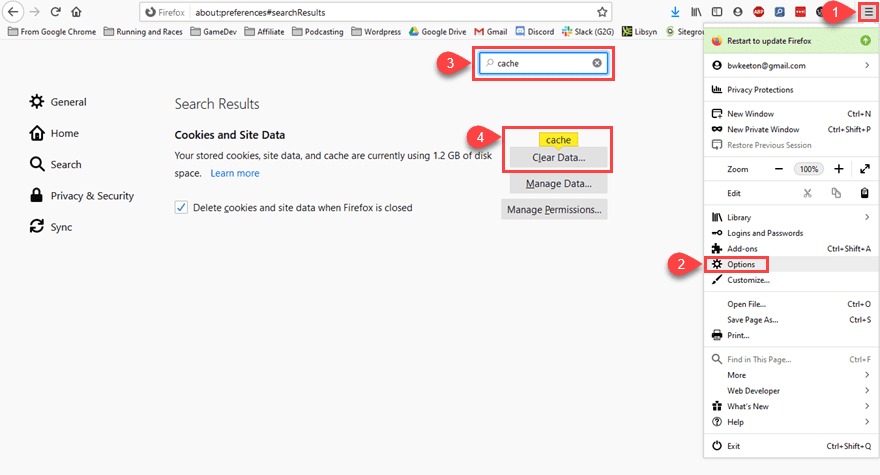880x475 pixels.
Task: Open the GameDev bookmarks folder
Action: (213, 31)
